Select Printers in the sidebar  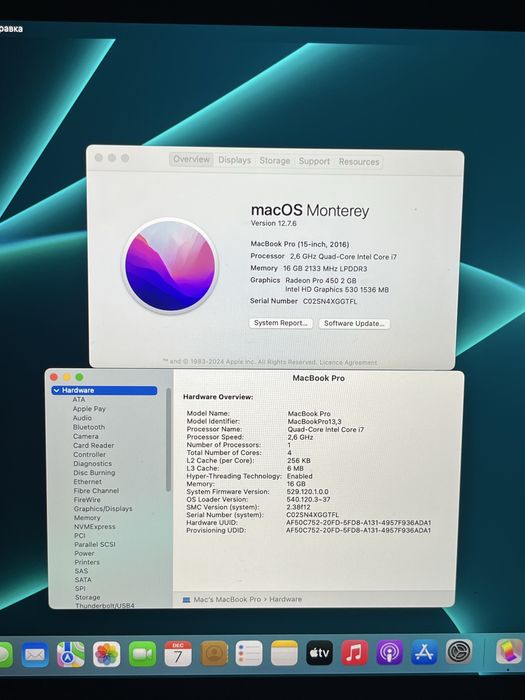coord(87,562)
